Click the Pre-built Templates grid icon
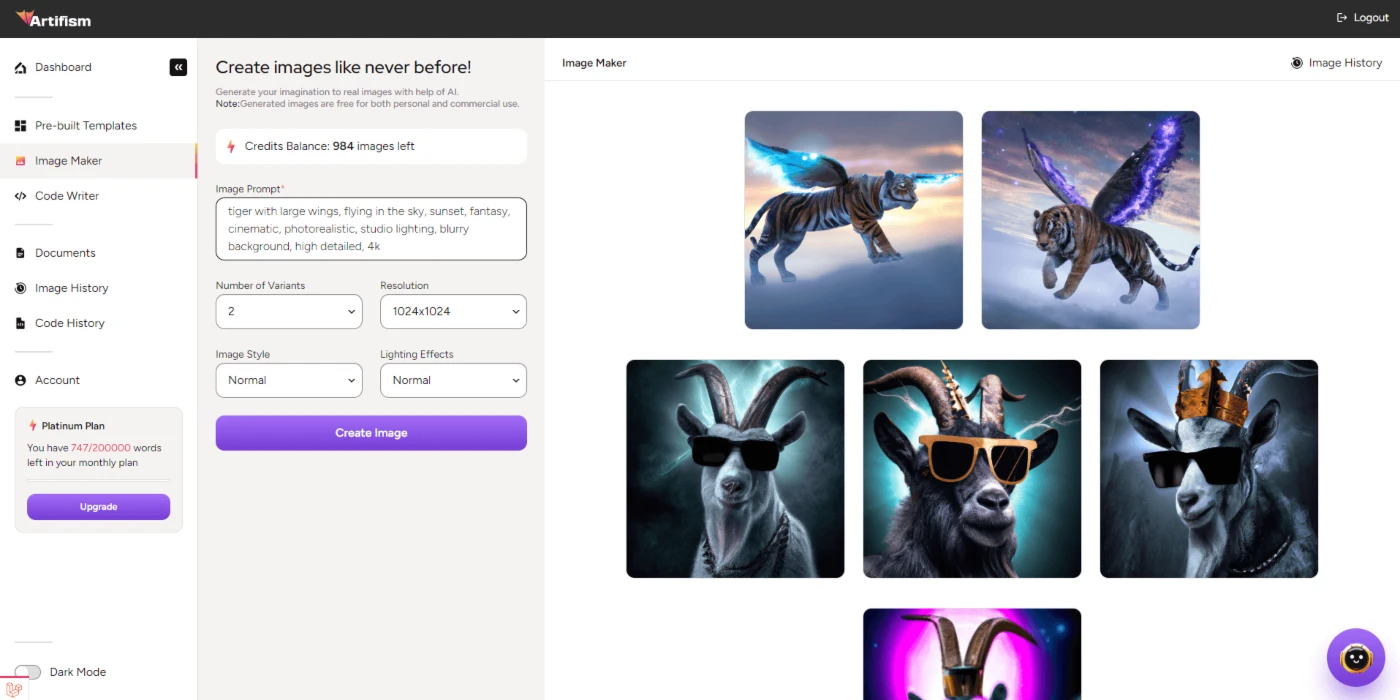The image size is (1400, 700). 20,126
